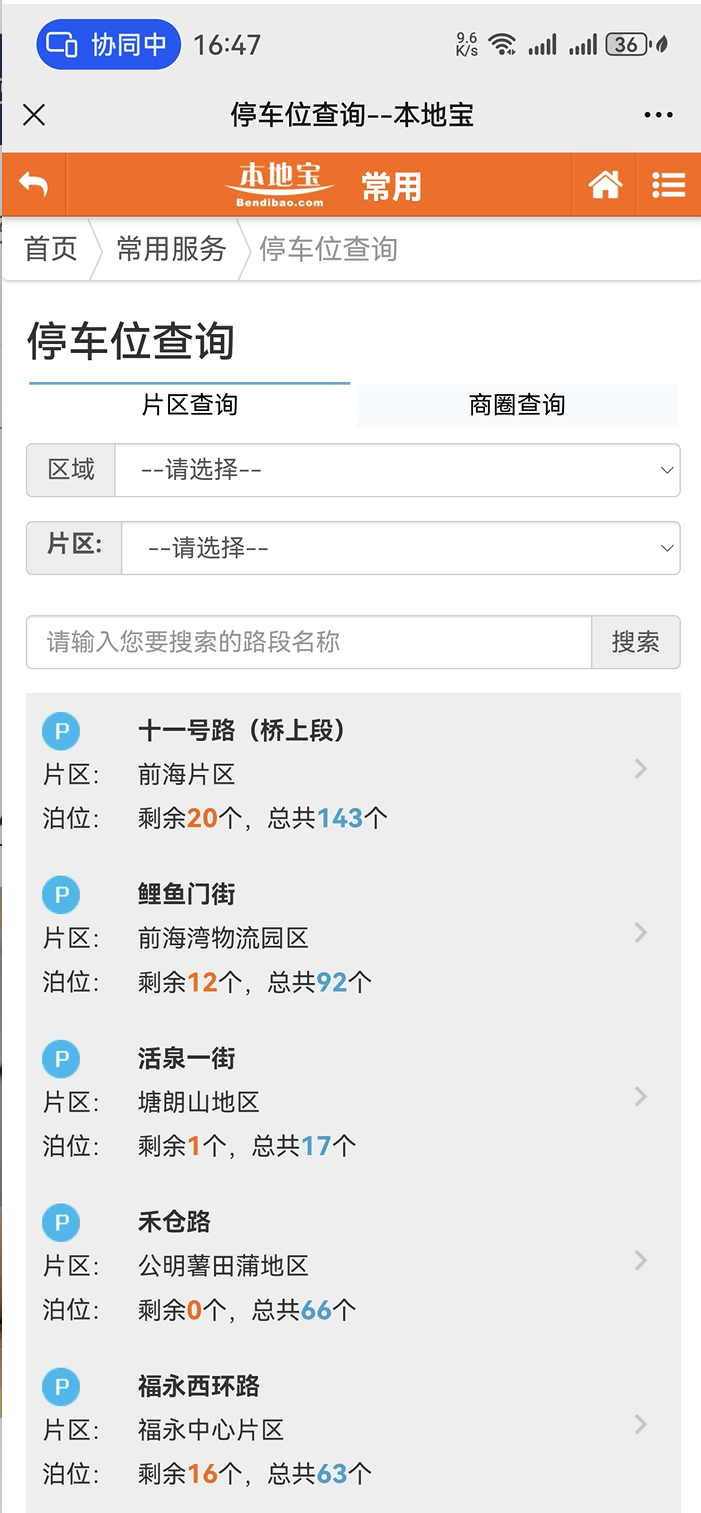Open the Bendibao home icon
Viewport: 701px width, 1513px height.
tap(604, 184)
